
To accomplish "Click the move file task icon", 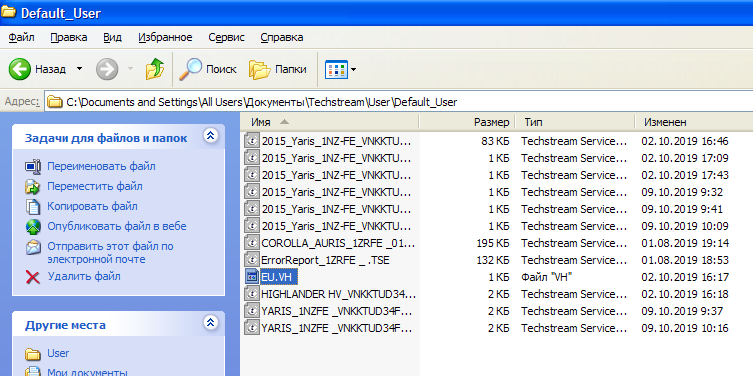I will (33, 186).
